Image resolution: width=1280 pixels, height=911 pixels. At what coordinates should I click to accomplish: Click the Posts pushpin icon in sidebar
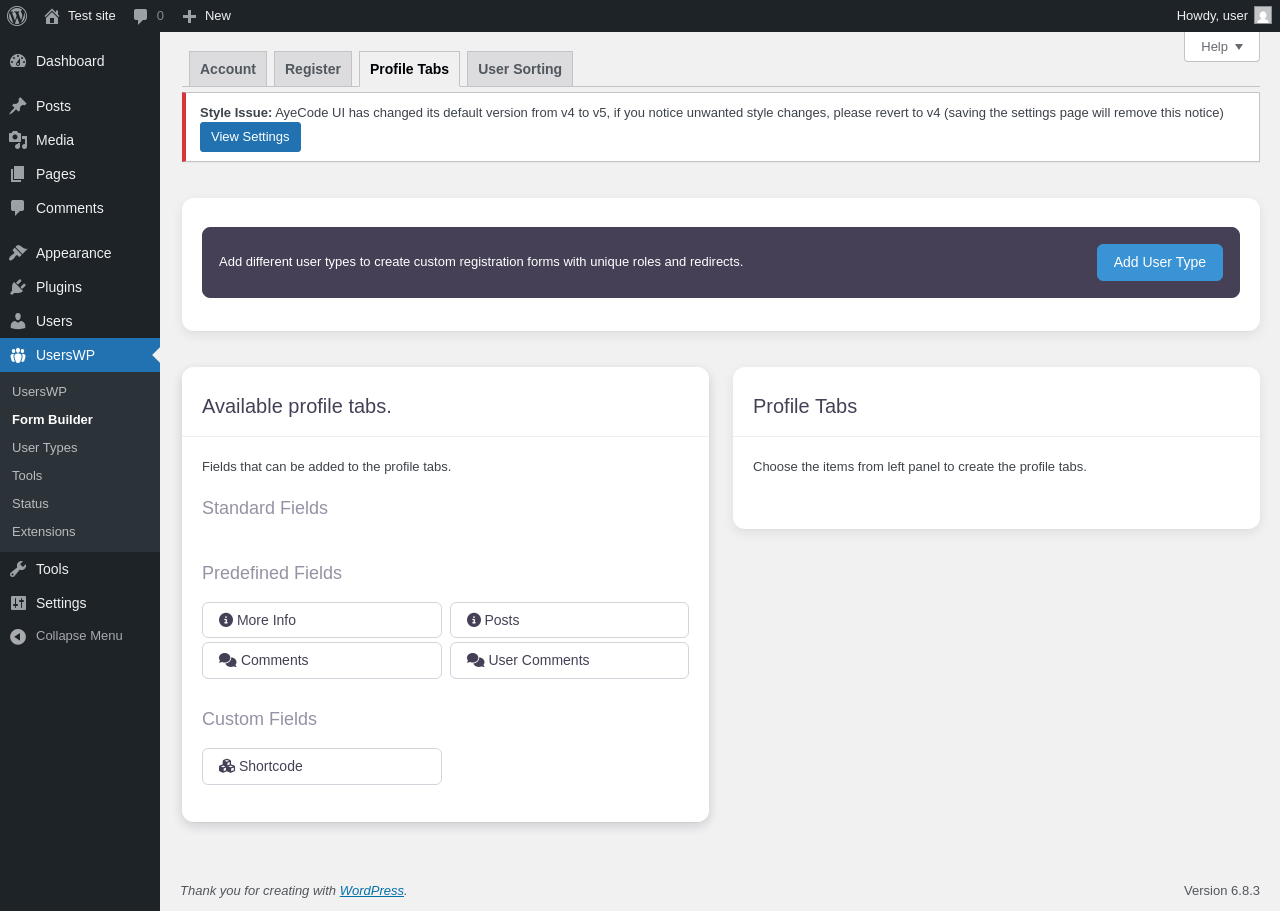[x=18, y=106]
